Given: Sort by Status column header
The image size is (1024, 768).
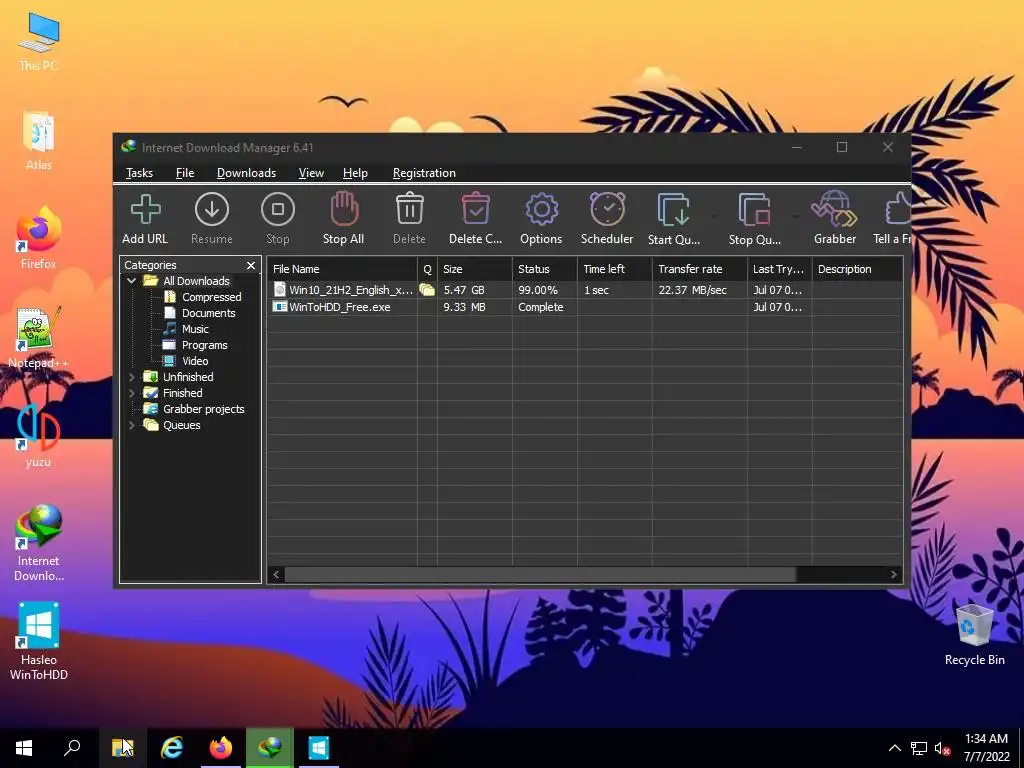Looking at the screenshot, I should pyautogui.click(x=545, y=269).
